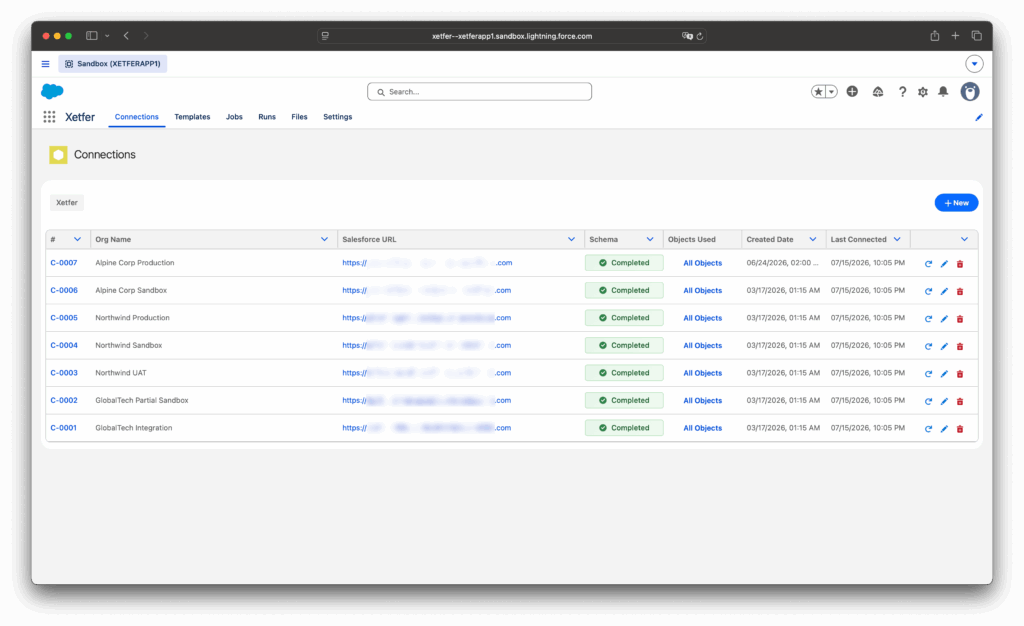Screen dimensions: 1024x626
Task: Click Completed status for GlobalTech Integration
Action: coord(624,428)
